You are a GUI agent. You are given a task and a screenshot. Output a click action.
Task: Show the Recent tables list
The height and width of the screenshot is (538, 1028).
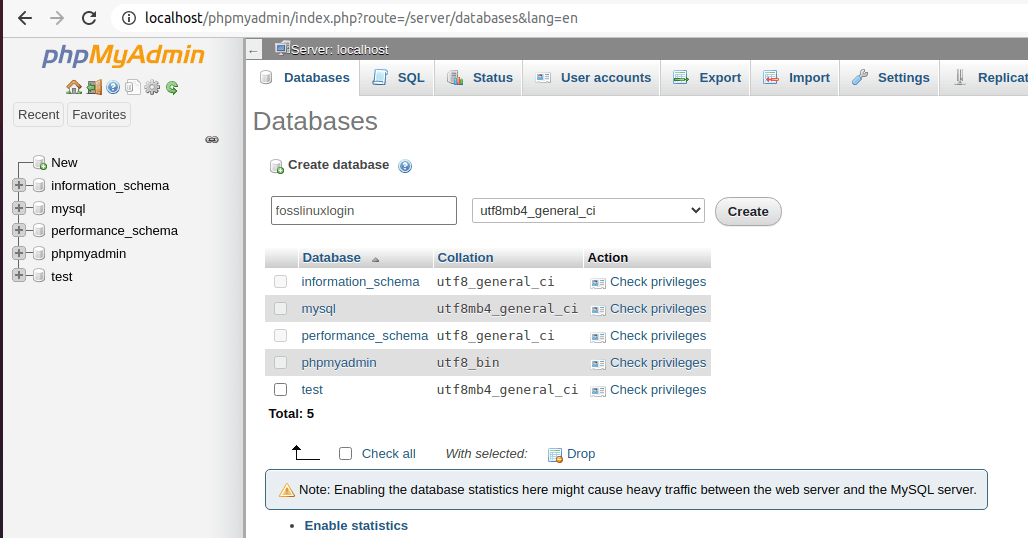pyautogui.click(x=39, y=115)
